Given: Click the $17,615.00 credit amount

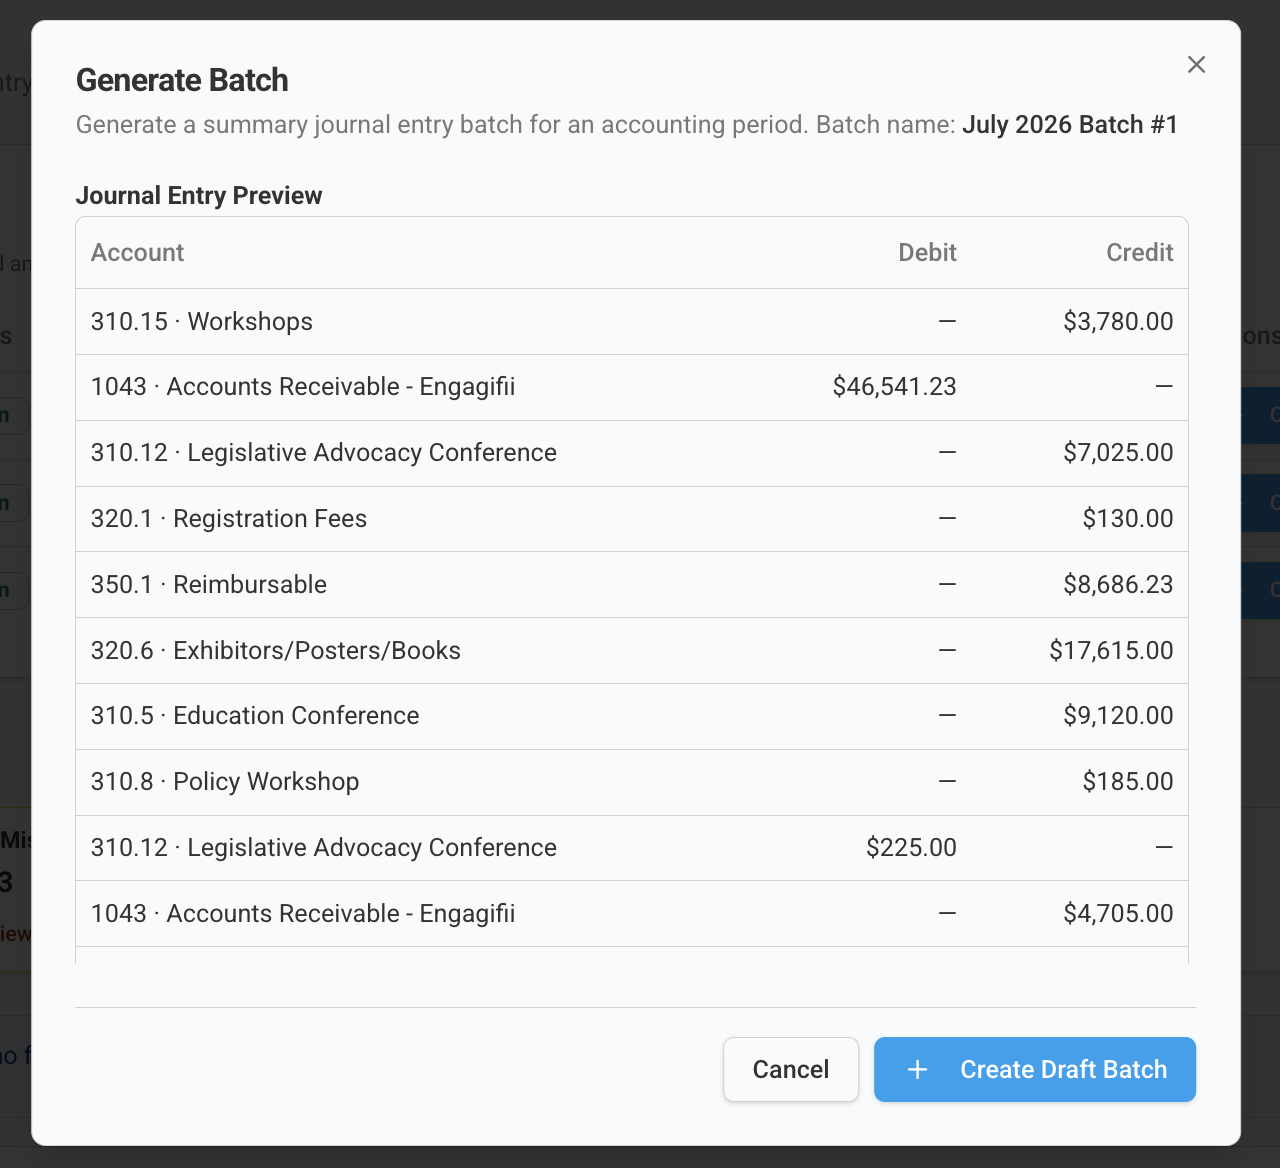Looking at the screenshot, I should [1111, 651].
